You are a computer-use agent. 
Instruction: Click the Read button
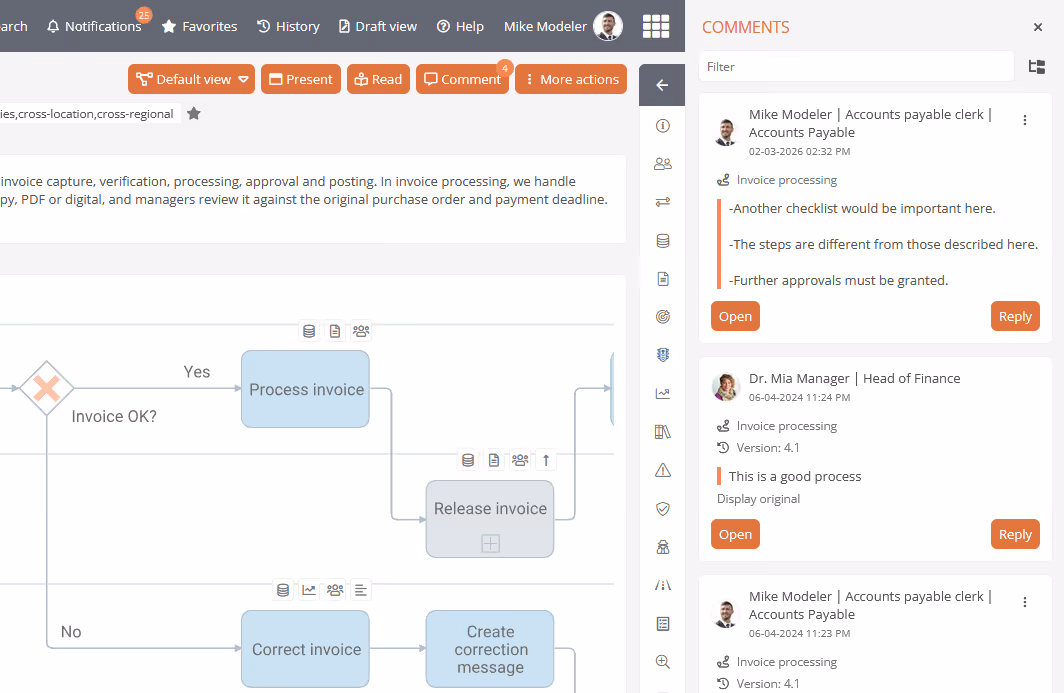[x=379, y=79]
